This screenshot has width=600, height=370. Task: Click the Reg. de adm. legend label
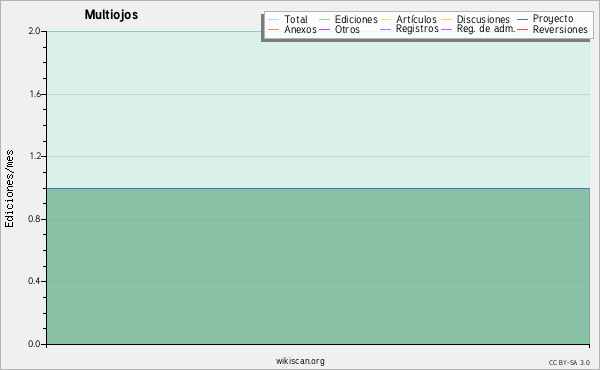[486, 29]
